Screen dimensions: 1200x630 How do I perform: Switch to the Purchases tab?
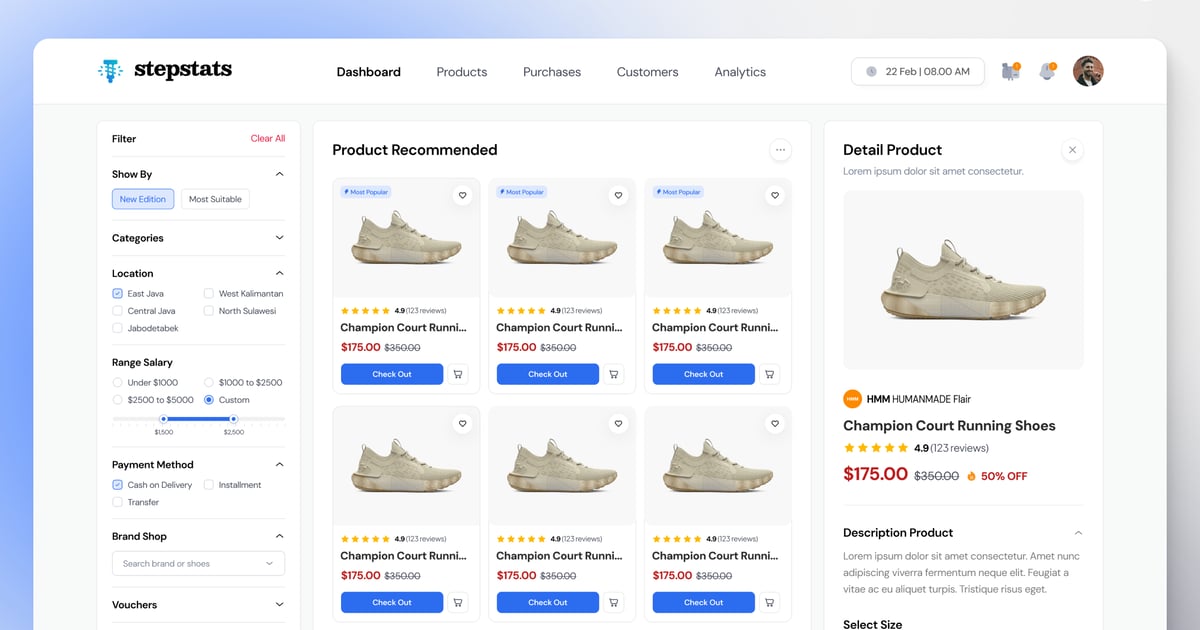(551, 71)
